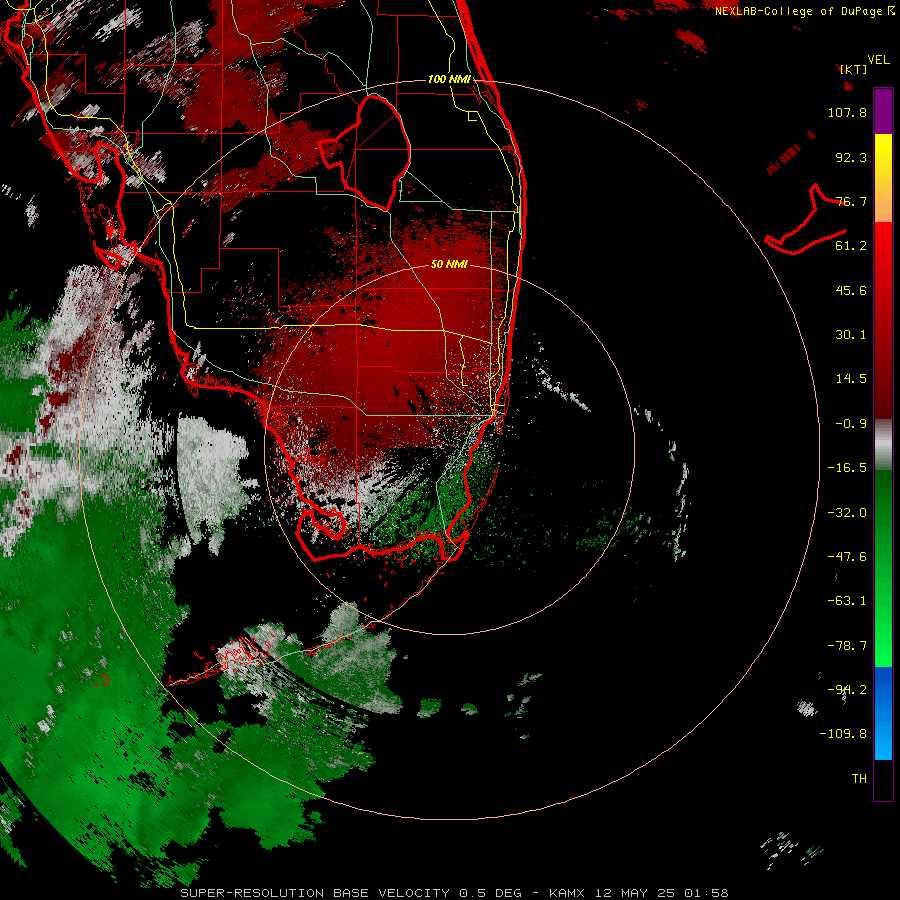Click the 61.2 velocity scale value
The height and width of the screenshot is (900, 900).
point(851,246)
